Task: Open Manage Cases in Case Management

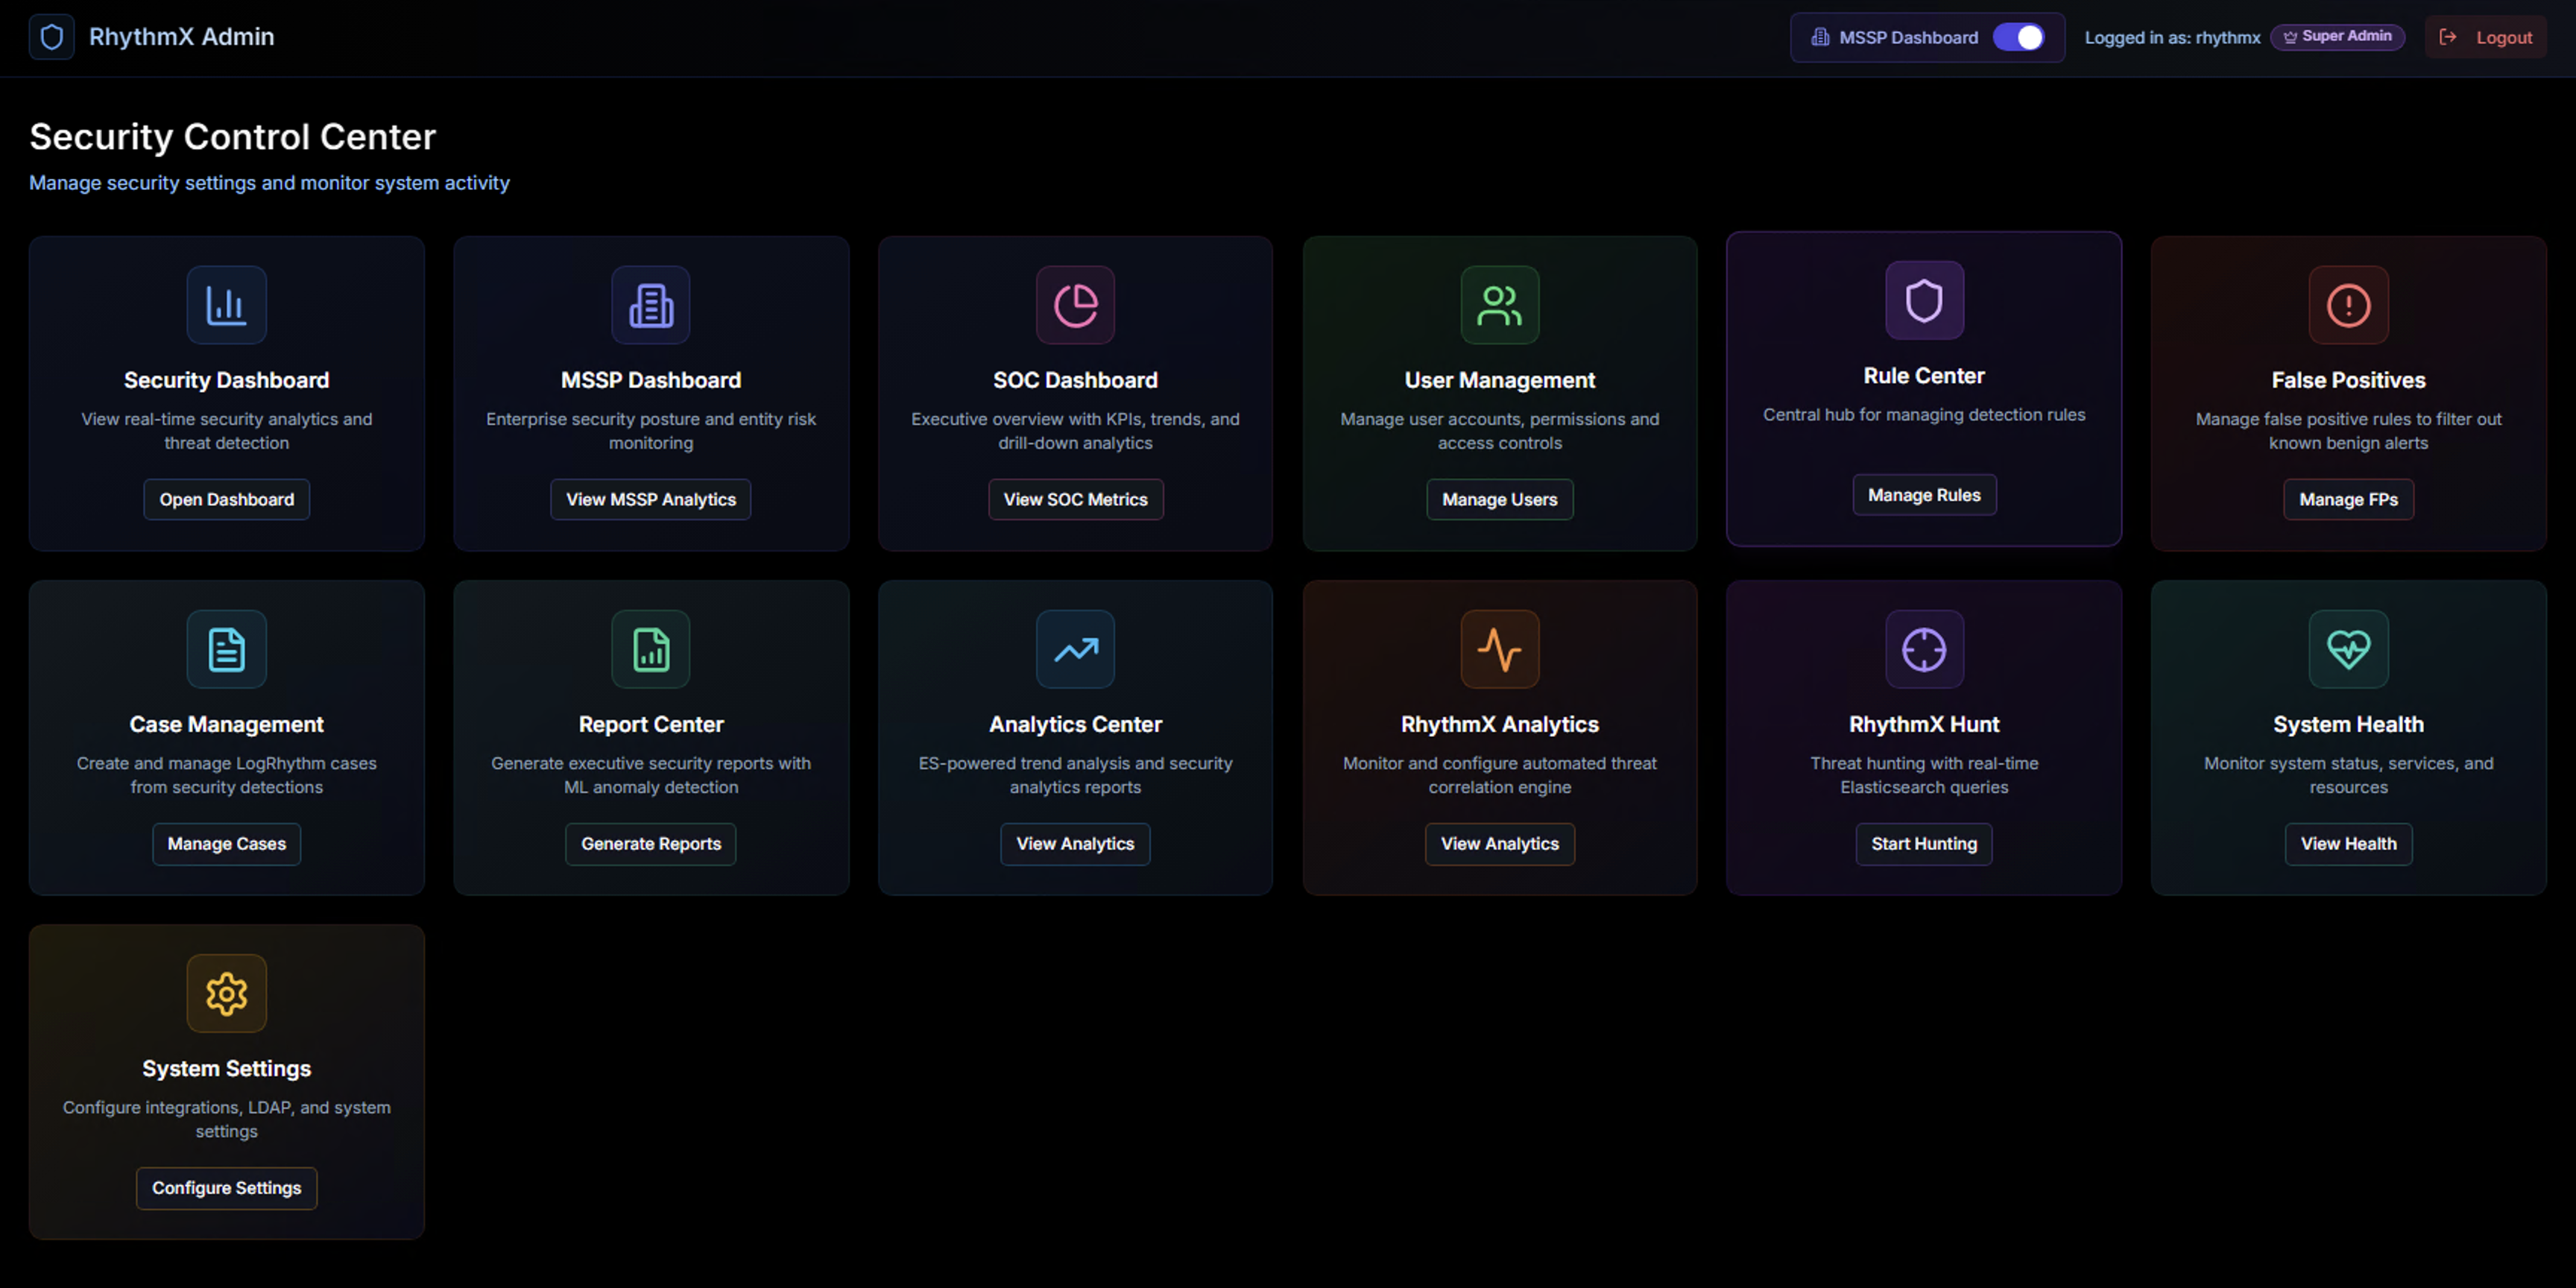Action: click(x=226, y=843)
